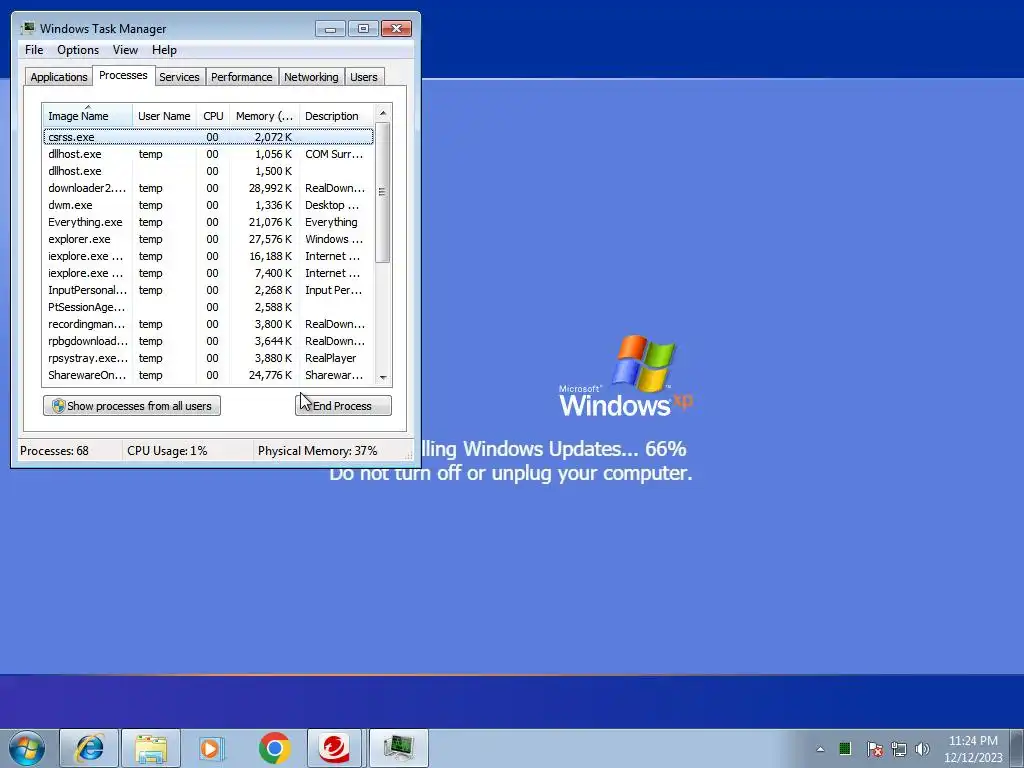Click the End Process button
This screenshot has width=1024, height=768.
[344, 406]
